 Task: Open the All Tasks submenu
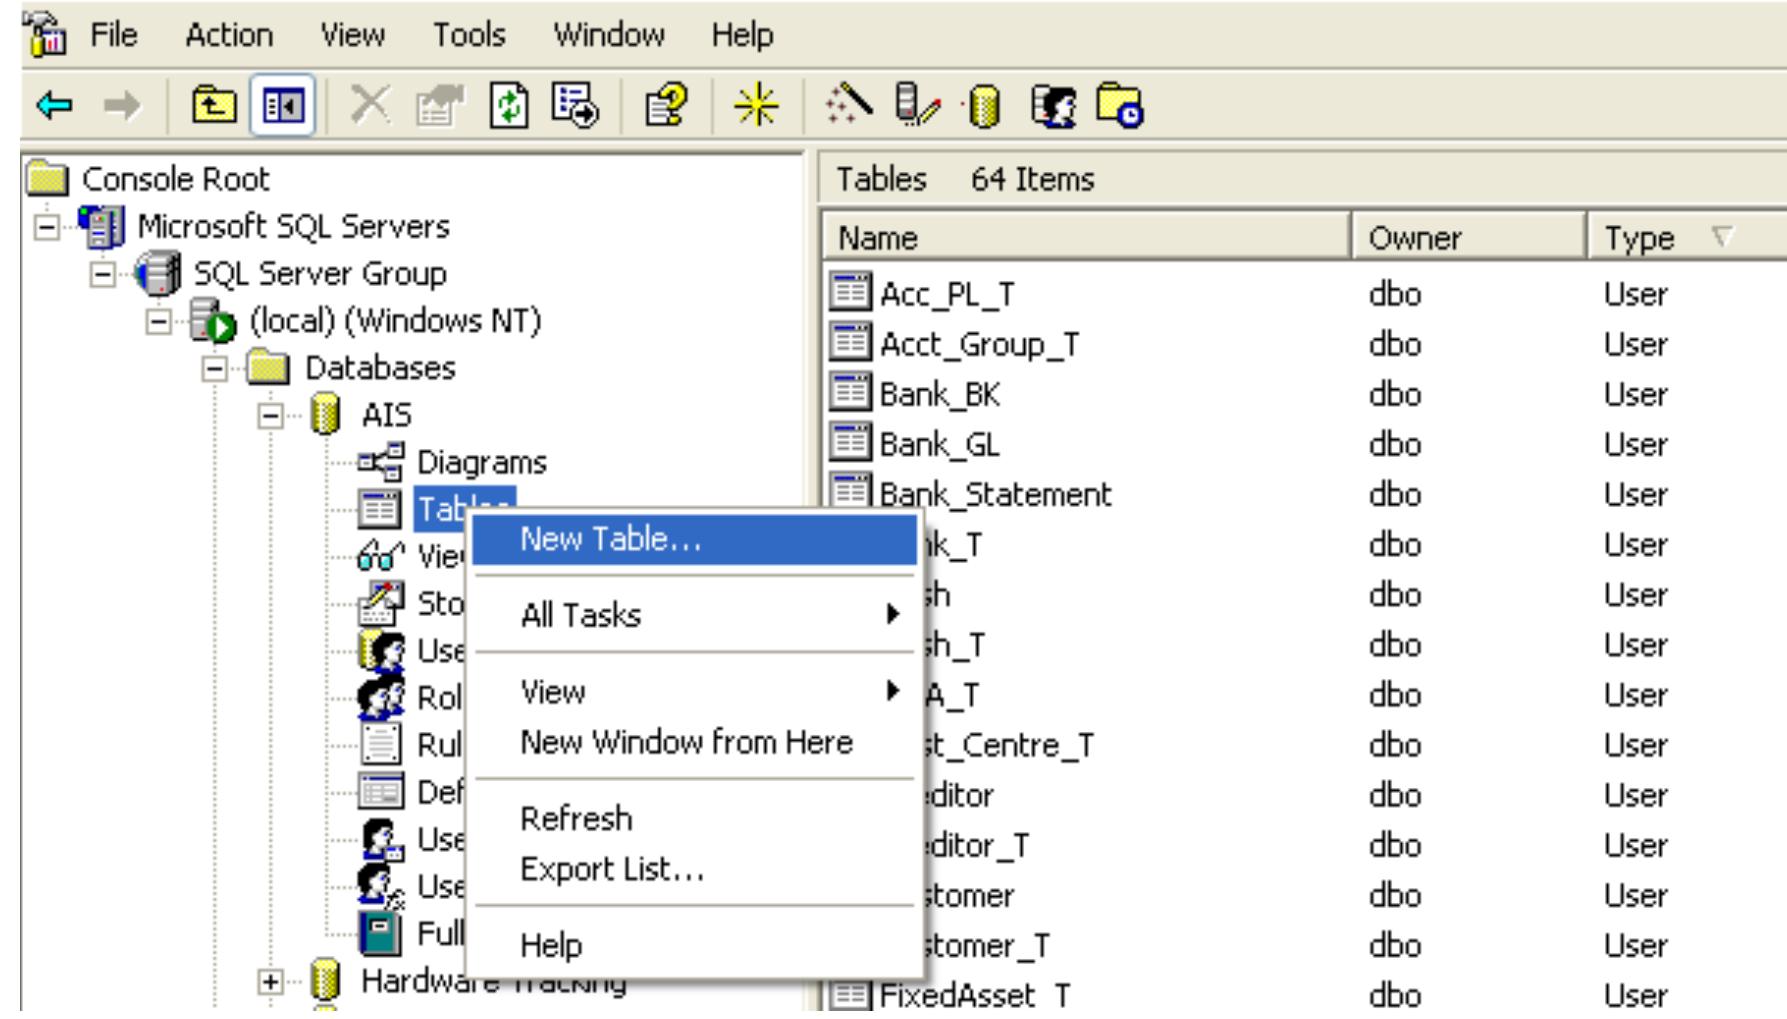click(x=694, y=615)
